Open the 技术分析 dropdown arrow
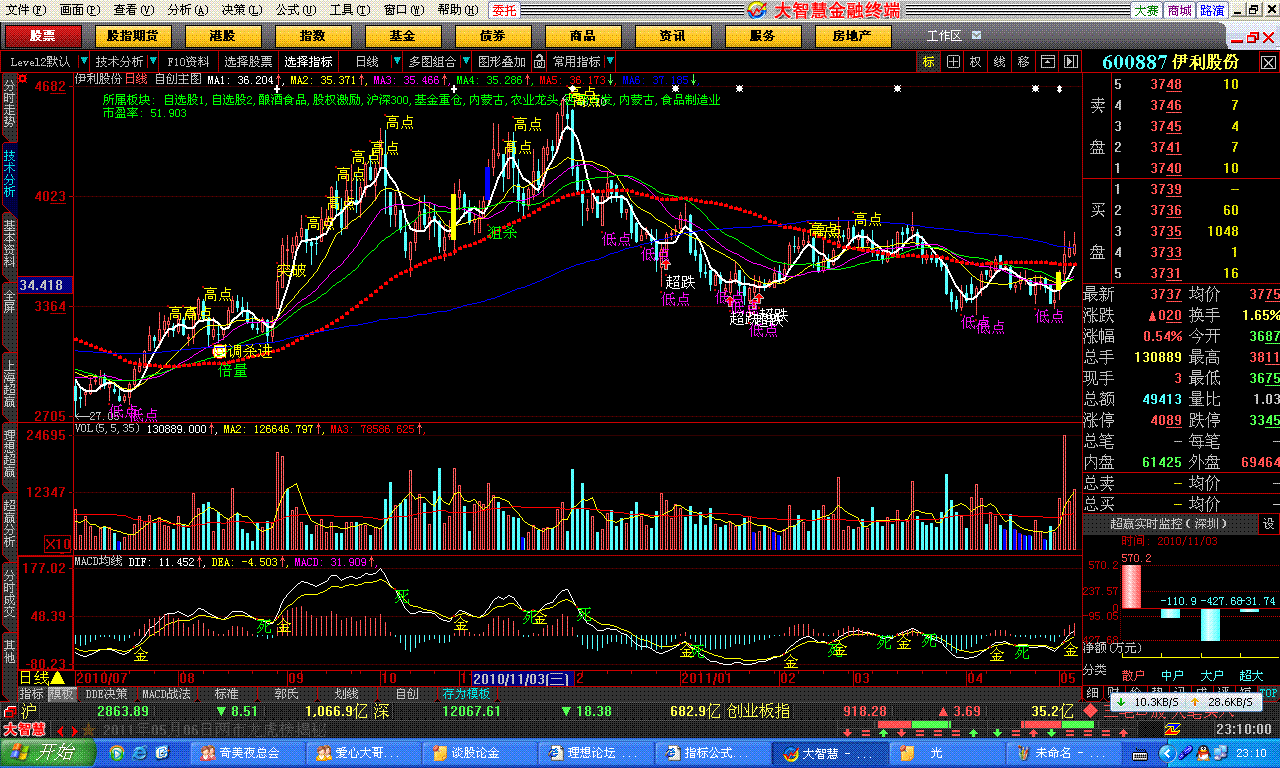1280x768 pixels. pos(152,62)
